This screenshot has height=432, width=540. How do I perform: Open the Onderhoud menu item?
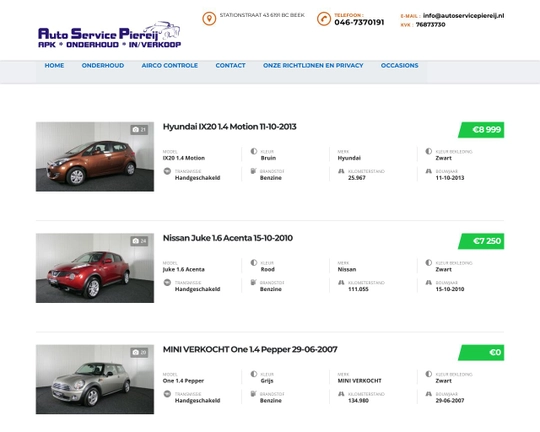click(x=103, y=65)
